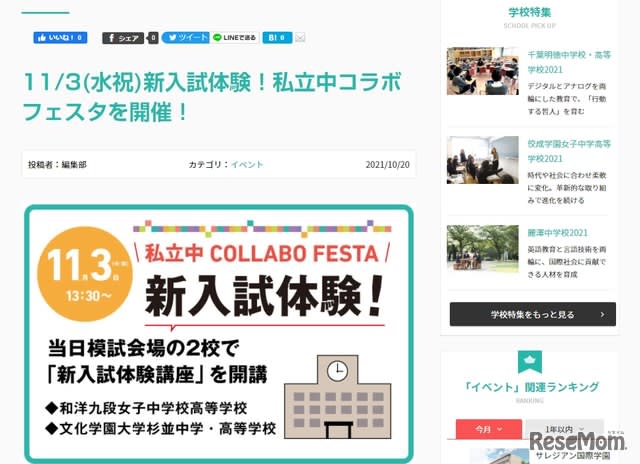Screen dimensions: 640x464
Task: Bookmark with the Hatena B! button
Action: [277, 38]
